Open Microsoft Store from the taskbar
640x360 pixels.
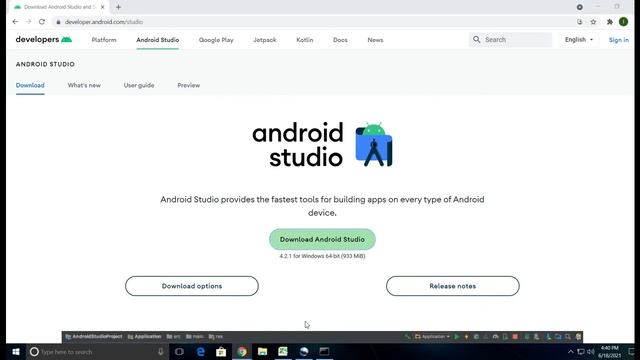(221, 351)
